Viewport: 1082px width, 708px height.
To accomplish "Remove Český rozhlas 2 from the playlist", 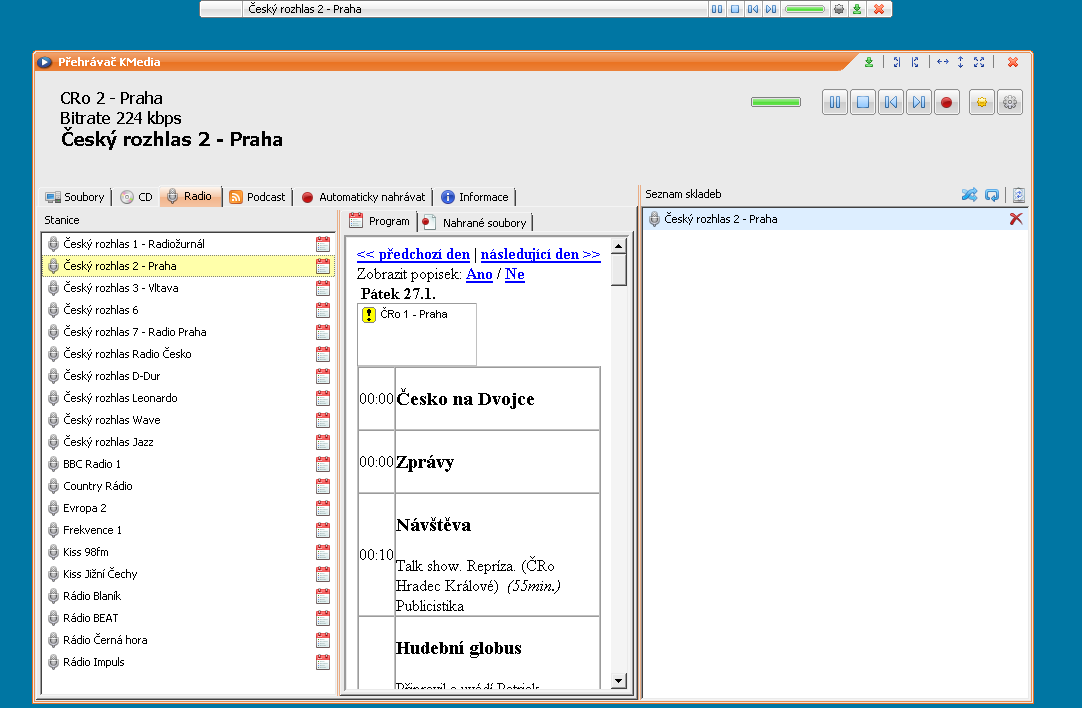I will click(1016, 219).
